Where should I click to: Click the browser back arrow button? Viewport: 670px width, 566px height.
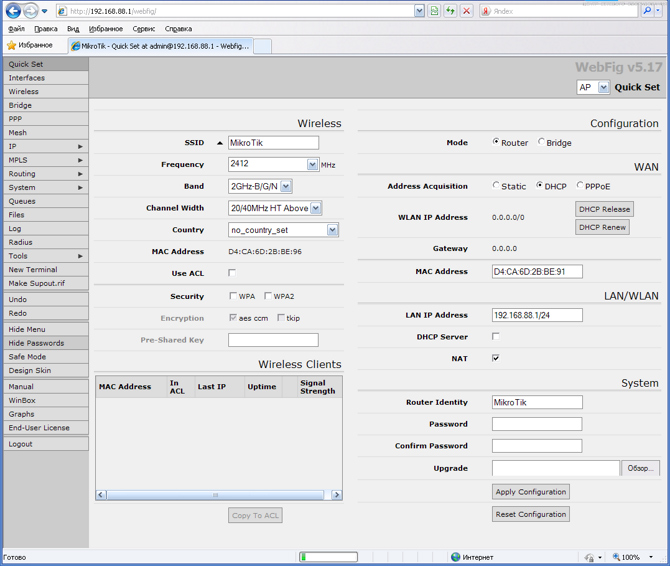coord(14,11)
